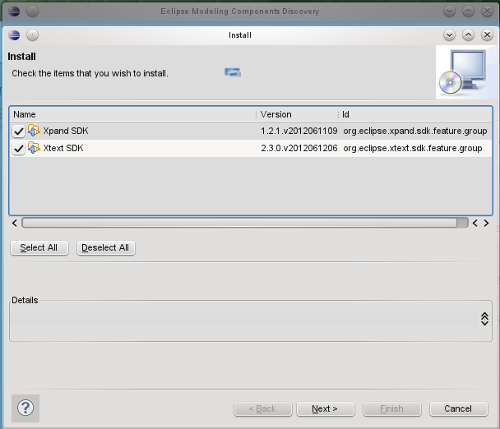Select the Xtext SDK row name
Viewport: 500px width, 429px height.
(63, 148)
